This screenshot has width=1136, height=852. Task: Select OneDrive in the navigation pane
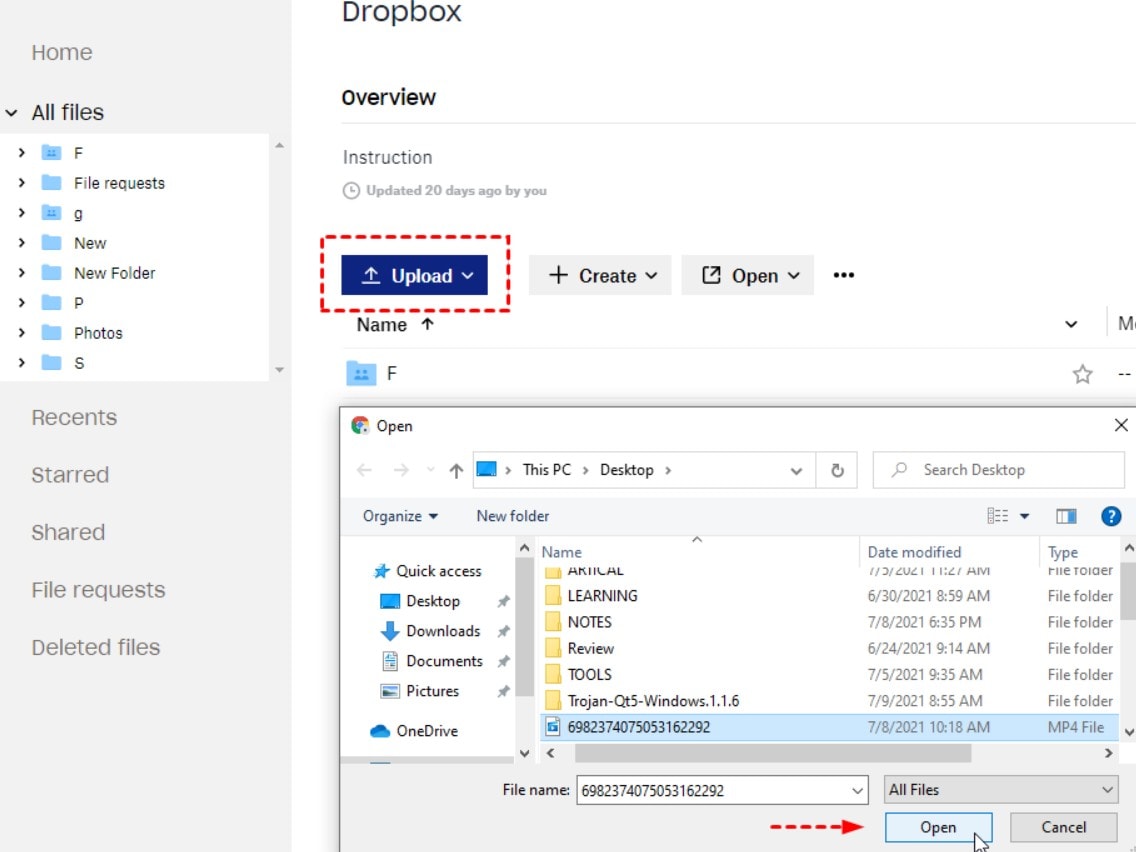[414, 731]
